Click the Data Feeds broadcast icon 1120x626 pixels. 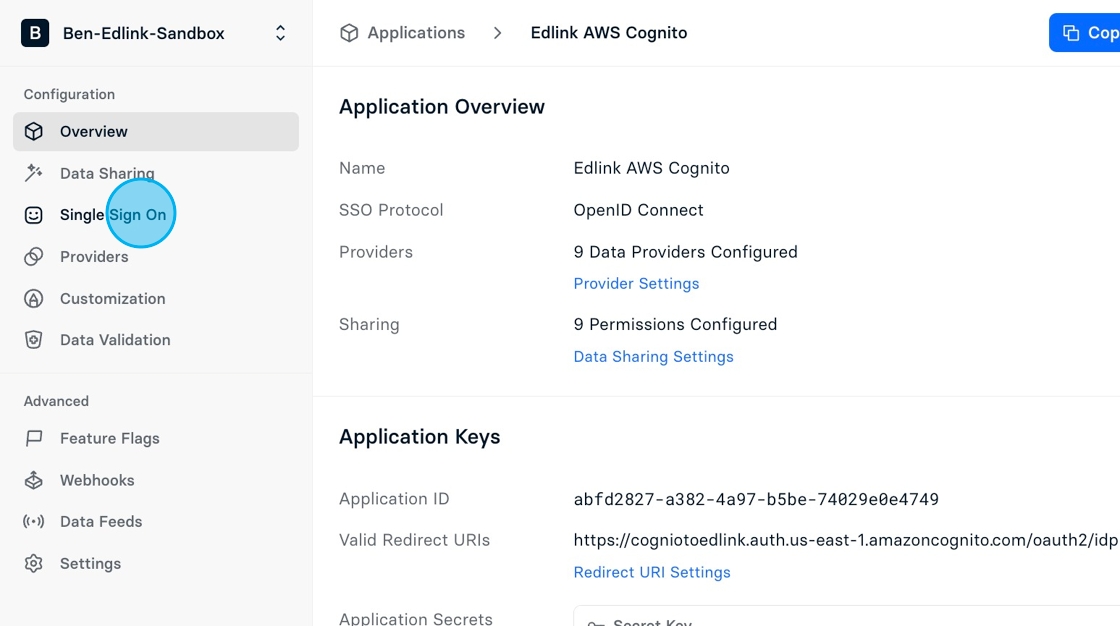[34, 522]
